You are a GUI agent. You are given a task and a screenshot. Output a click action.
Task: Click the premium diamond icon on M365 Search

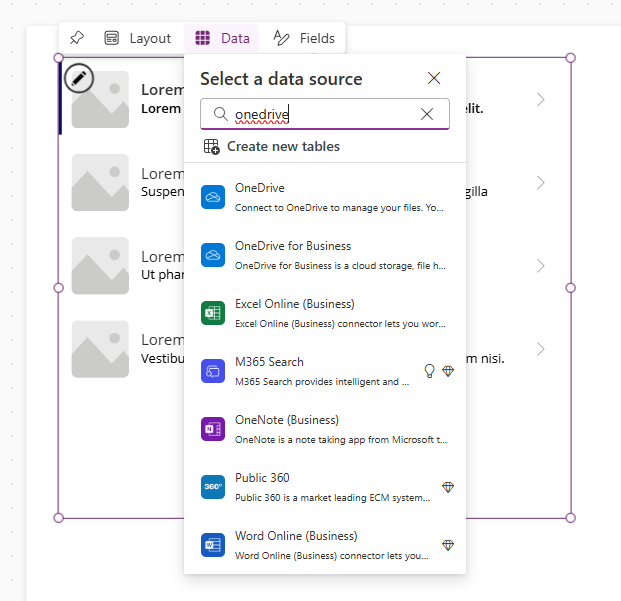[448, 371]
